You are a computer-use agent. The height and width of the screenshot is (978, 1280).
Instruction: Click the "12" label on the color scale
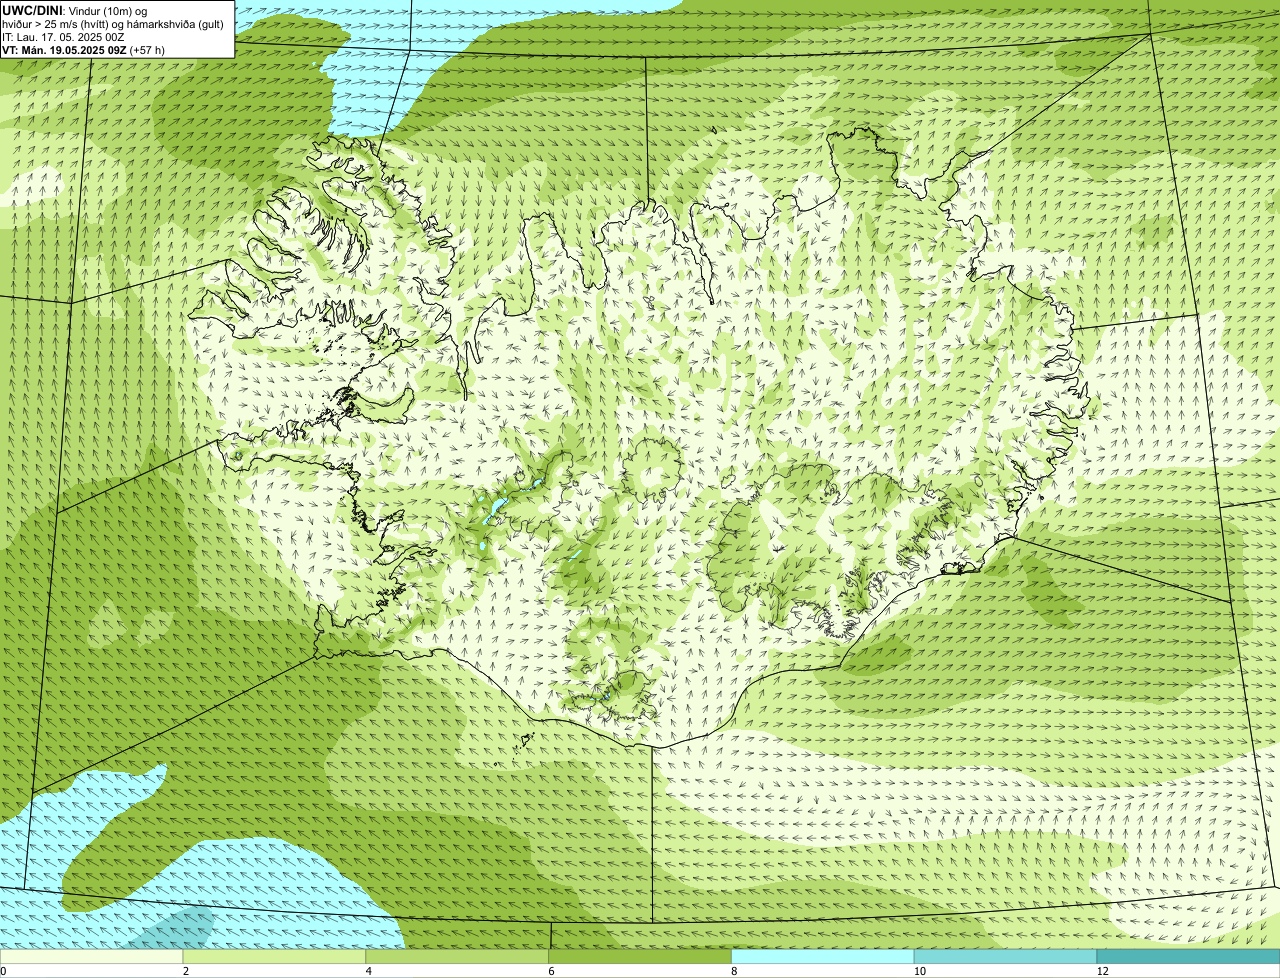tap(1102, 971)
